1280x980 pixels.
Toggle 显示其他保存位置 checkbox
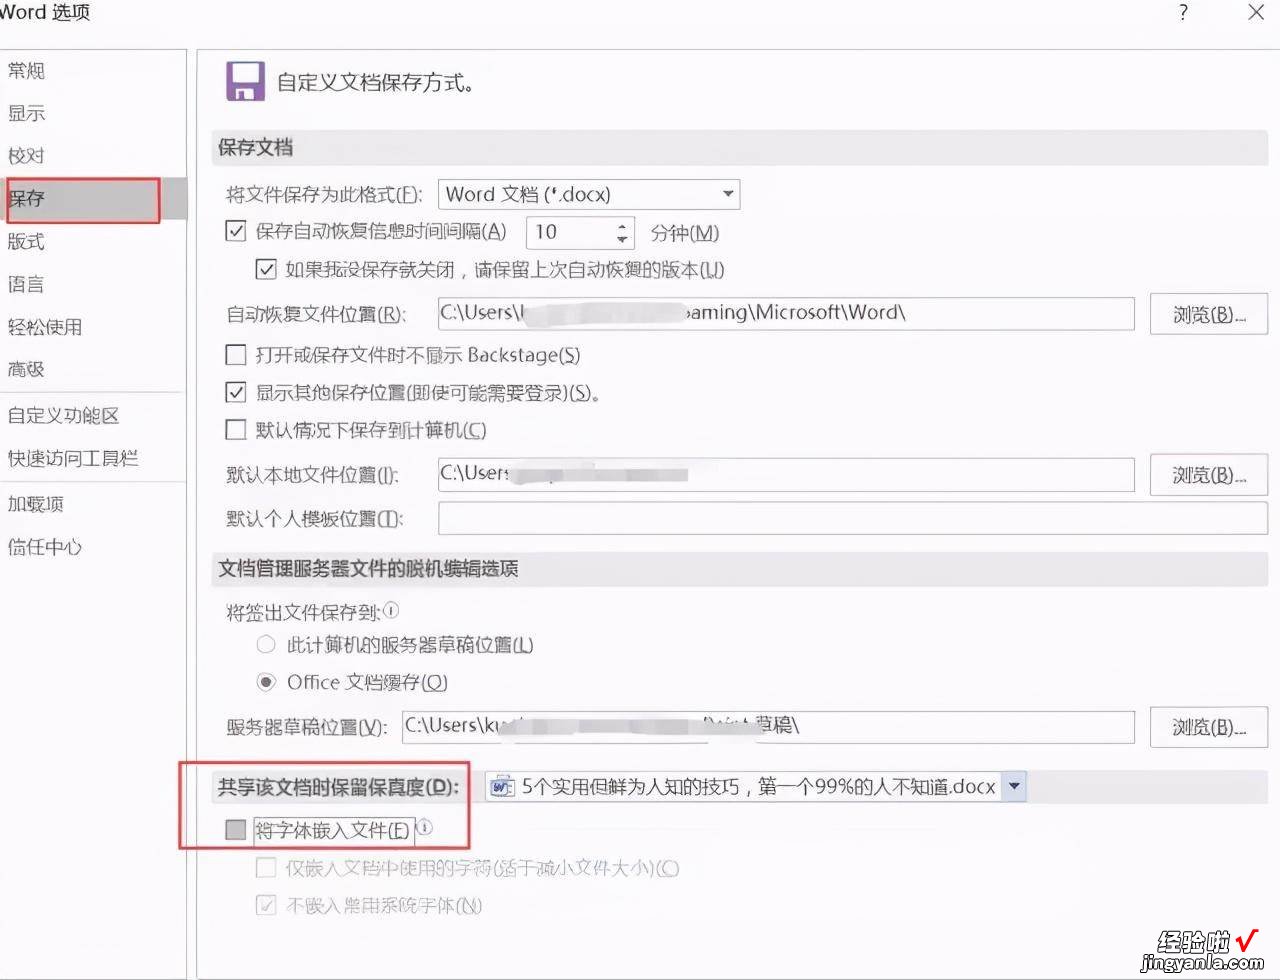236,392
